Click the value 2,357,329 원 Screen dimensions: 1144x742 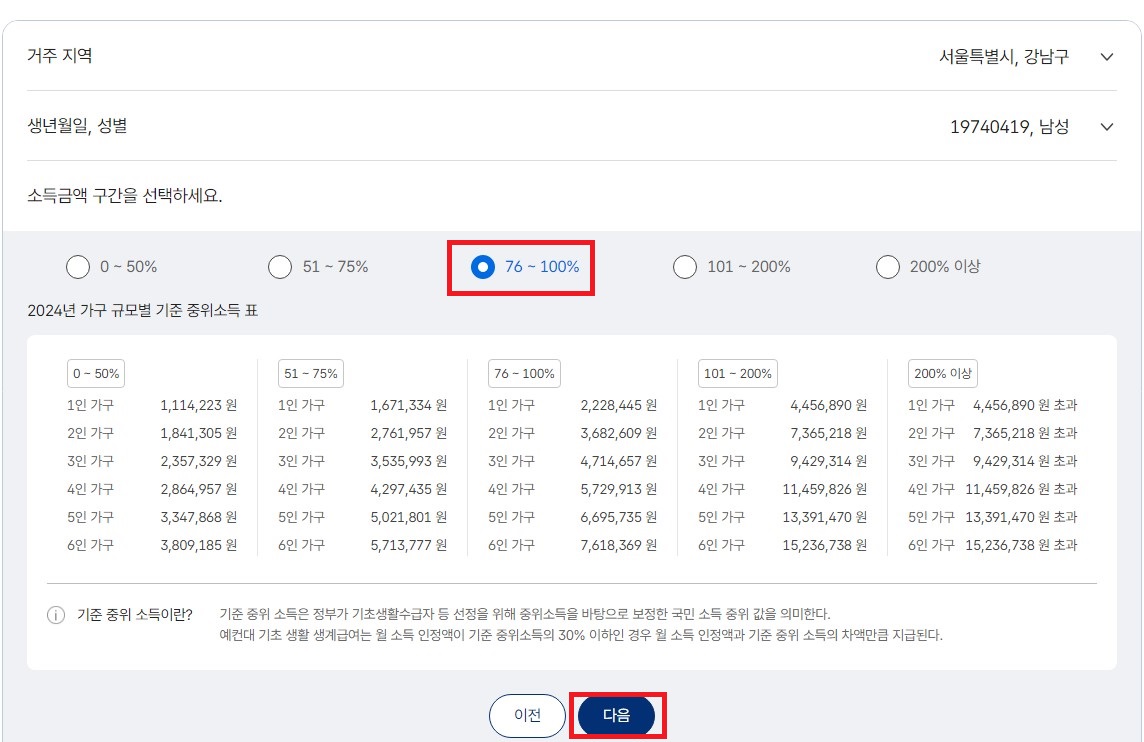pyautogui.click(x=198, y=461)
